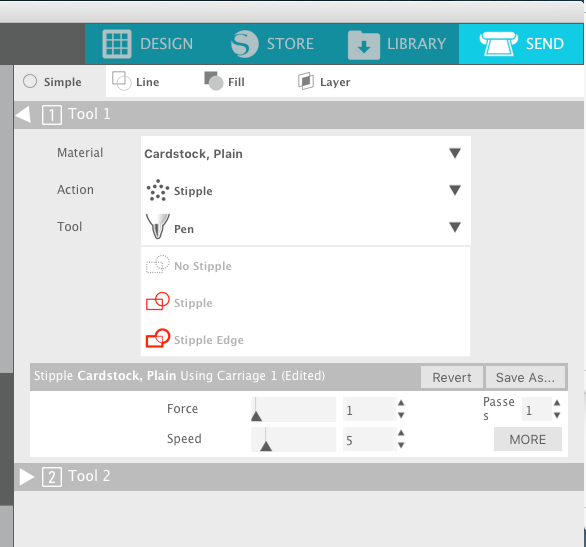Open the Action dropdown showing Stipple
This screenshot has height=547, width=586.
(x=306, y=190)
